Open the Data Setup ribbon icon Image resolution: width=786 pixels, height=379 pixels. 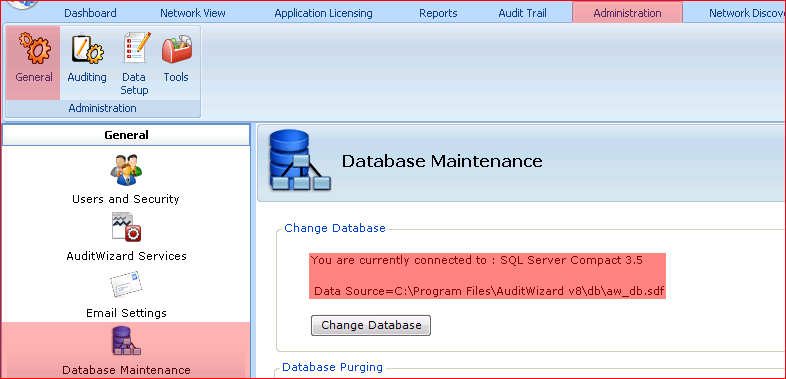point(136,48)
